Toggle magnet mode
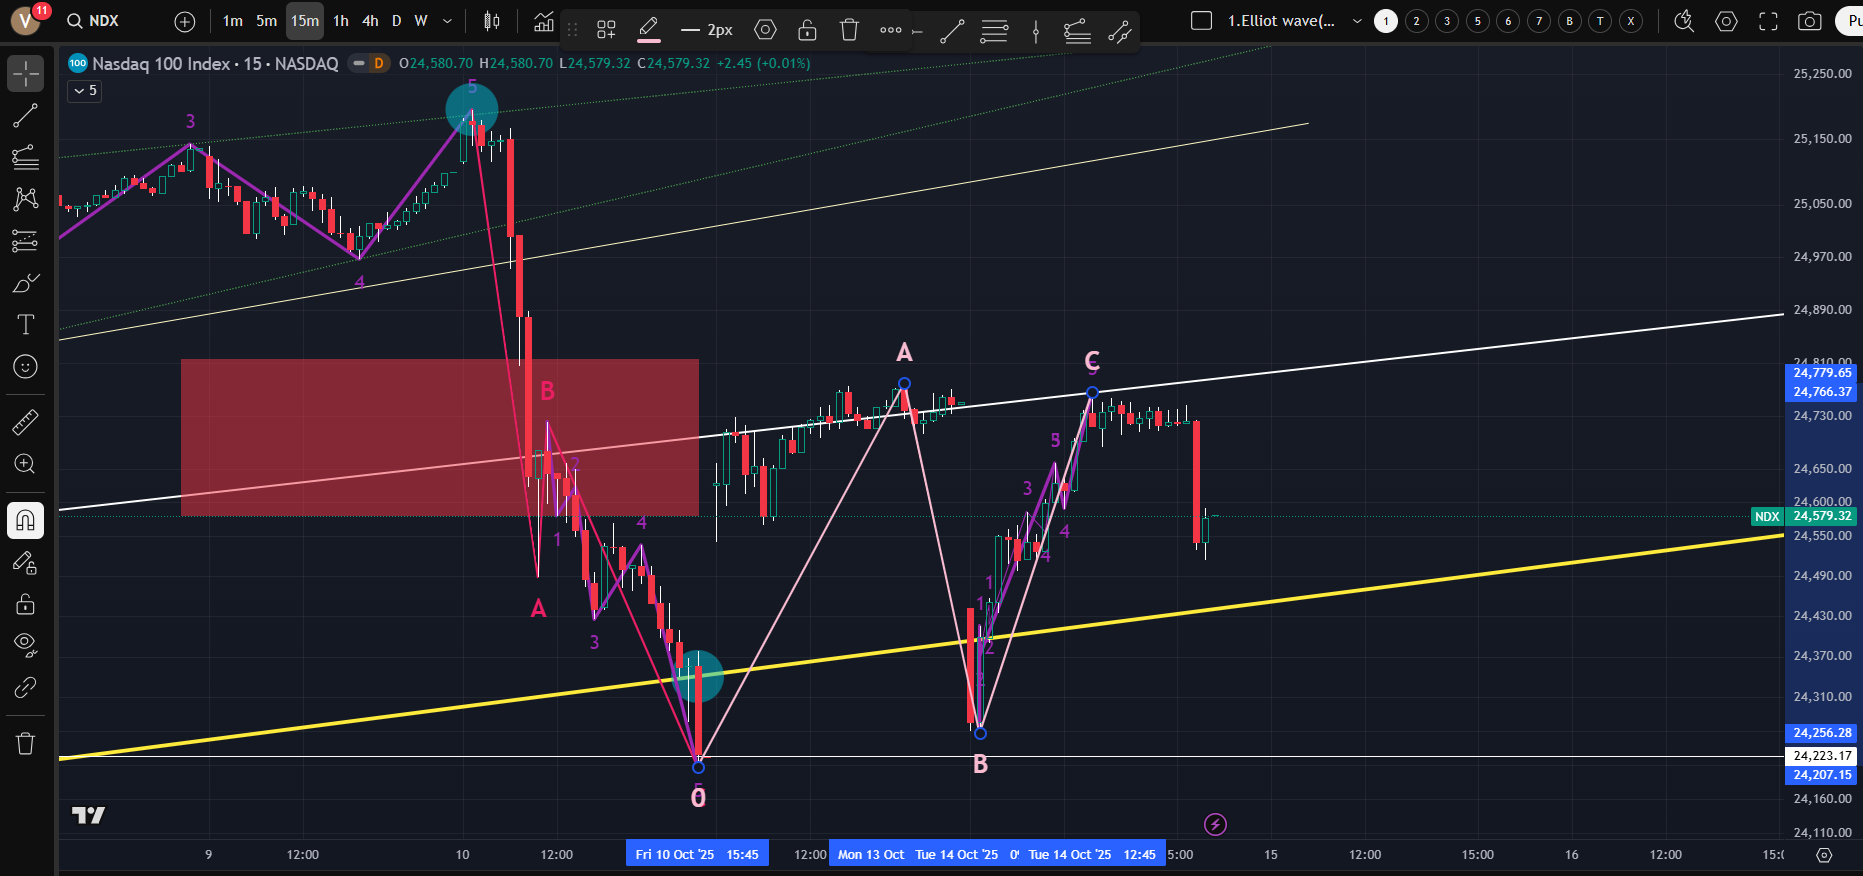The height and width of the screenshot is (876, 1863). tap(26, 520)
